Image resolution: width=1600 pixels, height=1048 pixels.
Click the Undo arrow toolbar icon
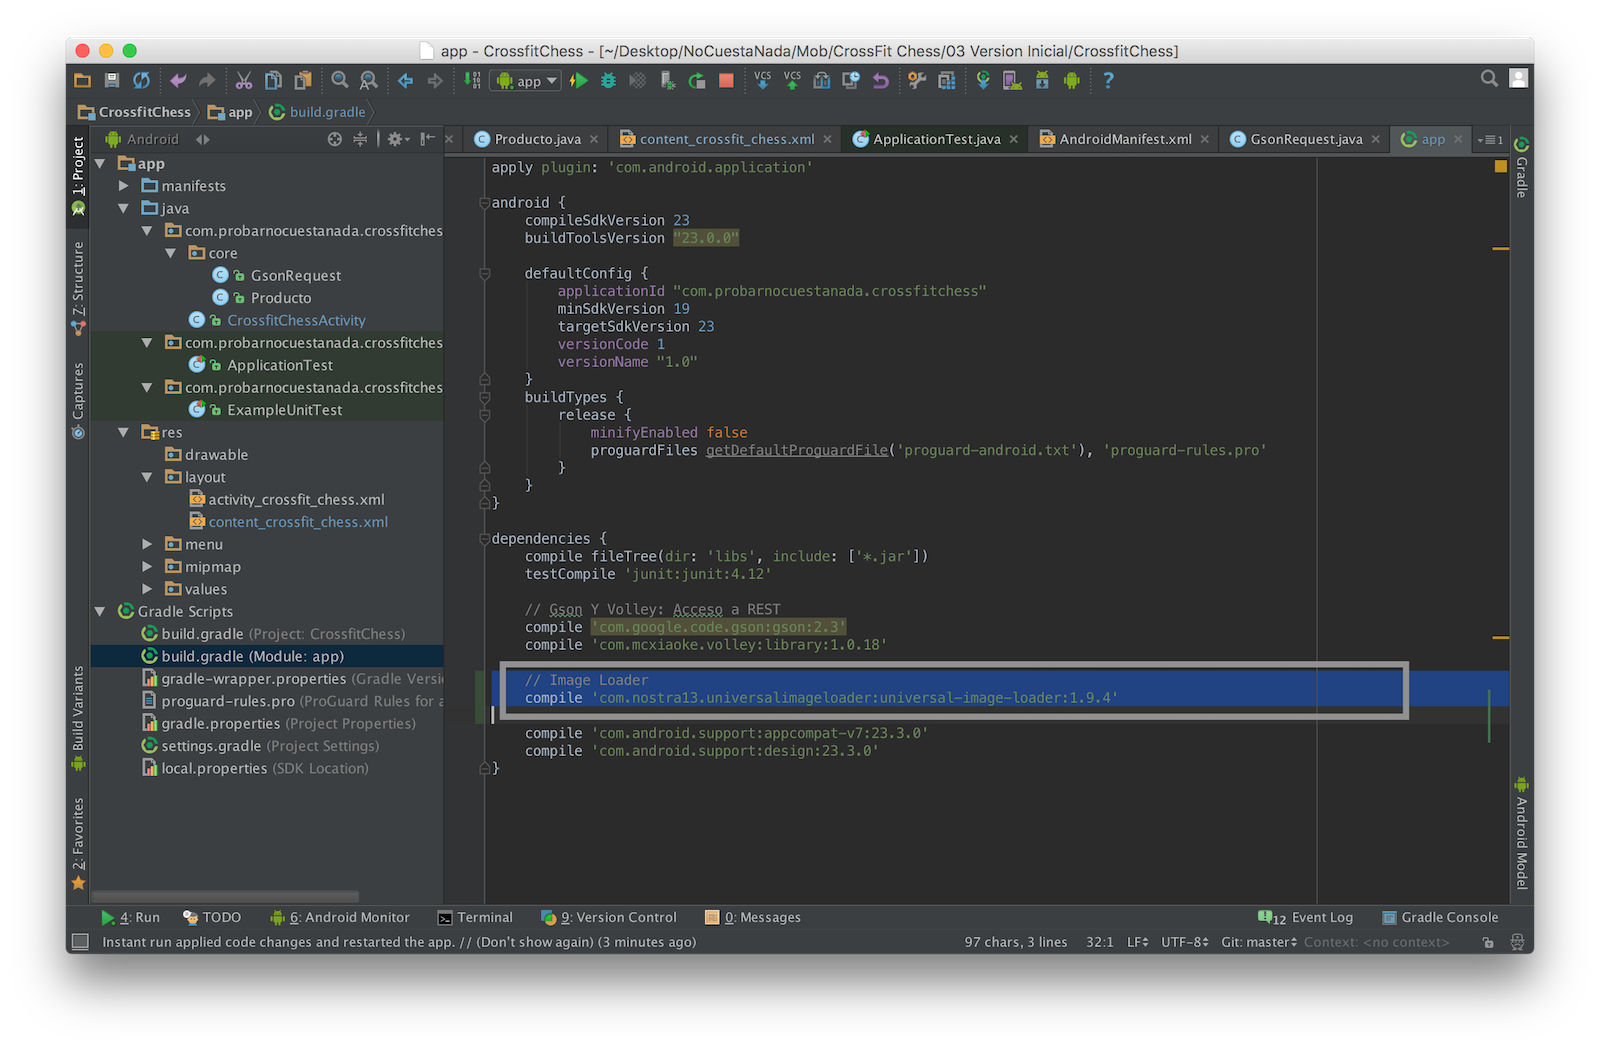(x=178, y=81)
